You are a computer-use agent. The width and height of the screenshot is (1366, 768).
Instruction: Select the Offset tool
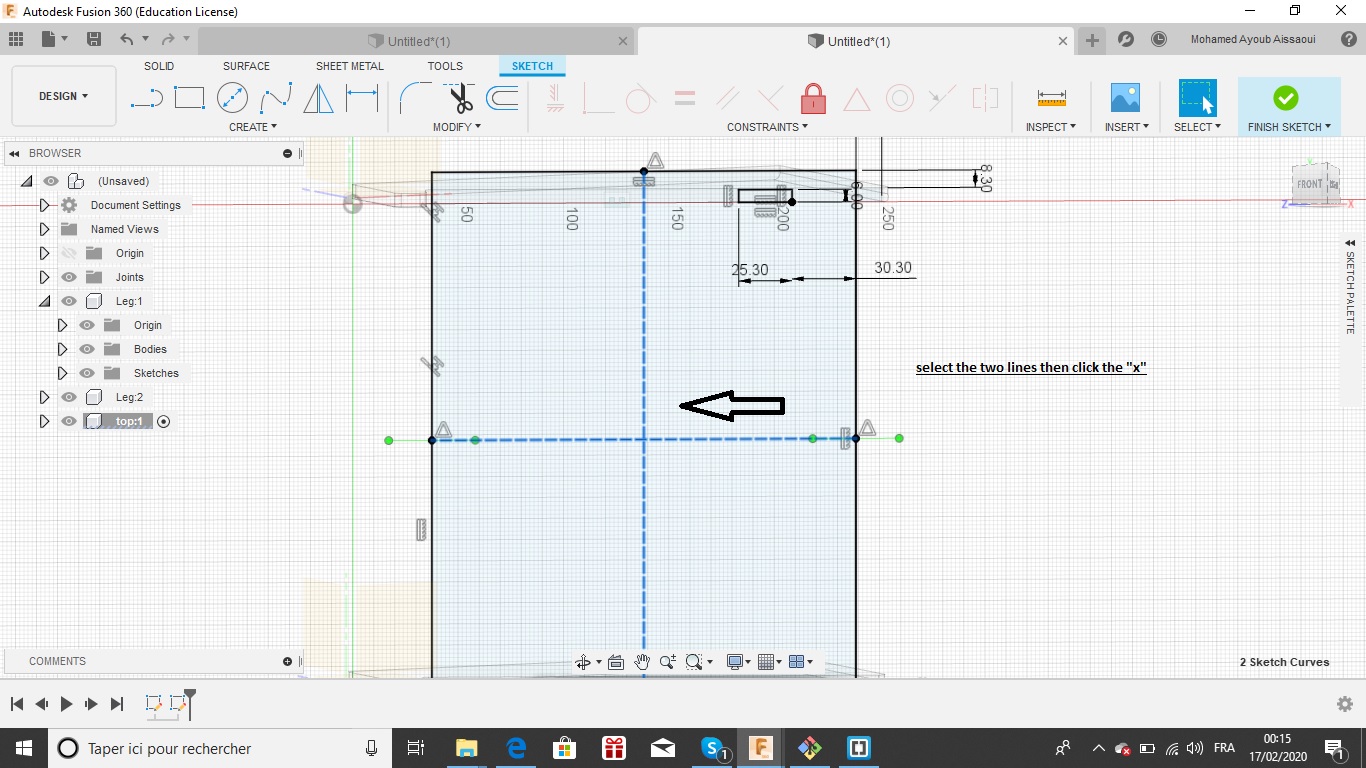tap(502, 98)
